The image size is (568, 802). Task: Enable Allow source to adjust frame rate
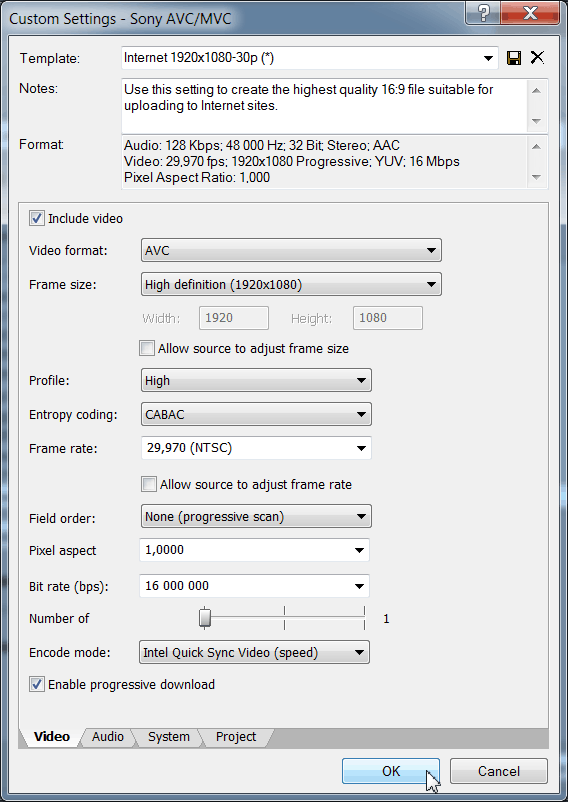149,484
